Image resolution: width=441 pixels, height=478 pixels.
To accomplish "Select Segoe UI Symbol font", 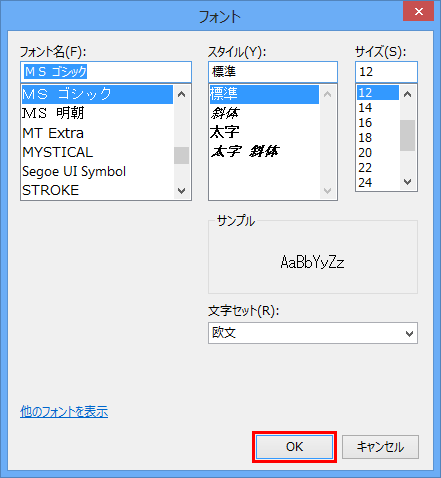I will click(x=97, y=171).
